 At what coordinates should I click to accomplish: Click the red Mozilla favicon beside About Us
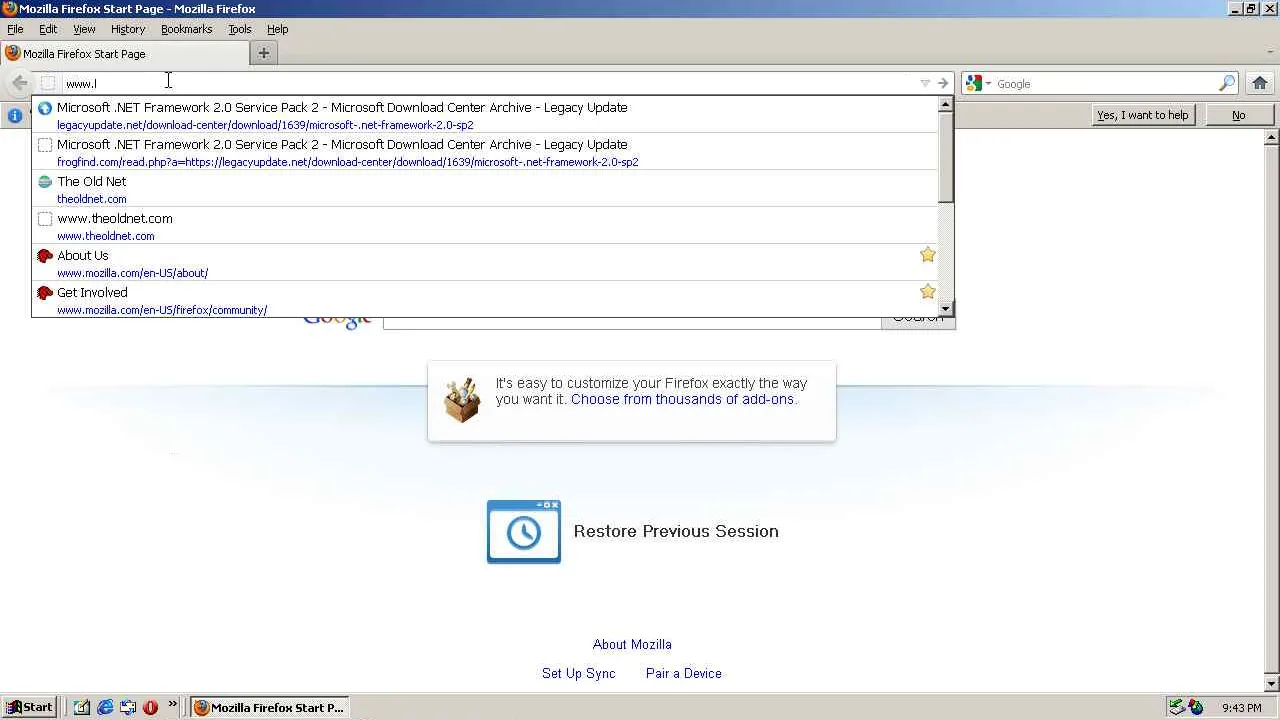coord(45,256)
